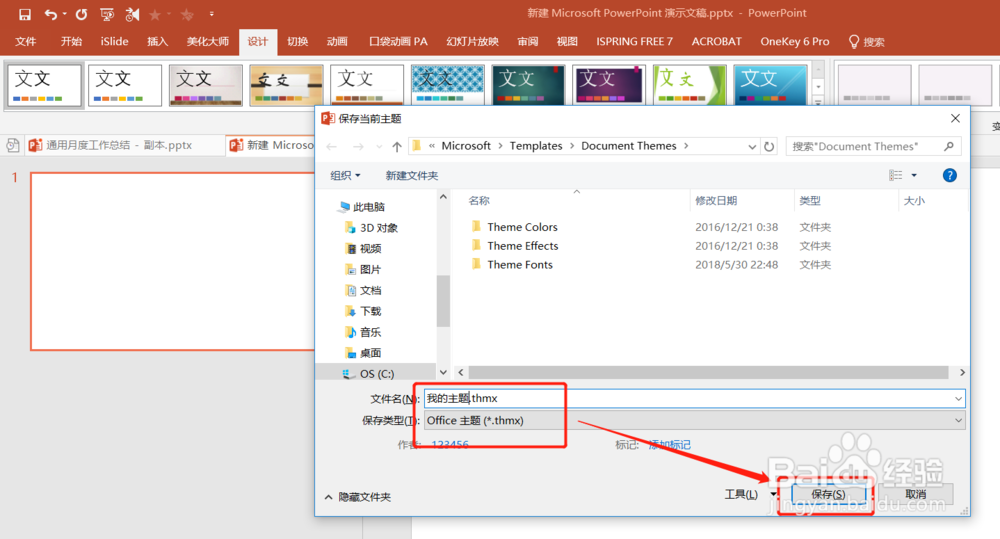Select 此电脑 in navigation tree
The width and height of the screenshot is (1000, 539).
coord(362,207)
